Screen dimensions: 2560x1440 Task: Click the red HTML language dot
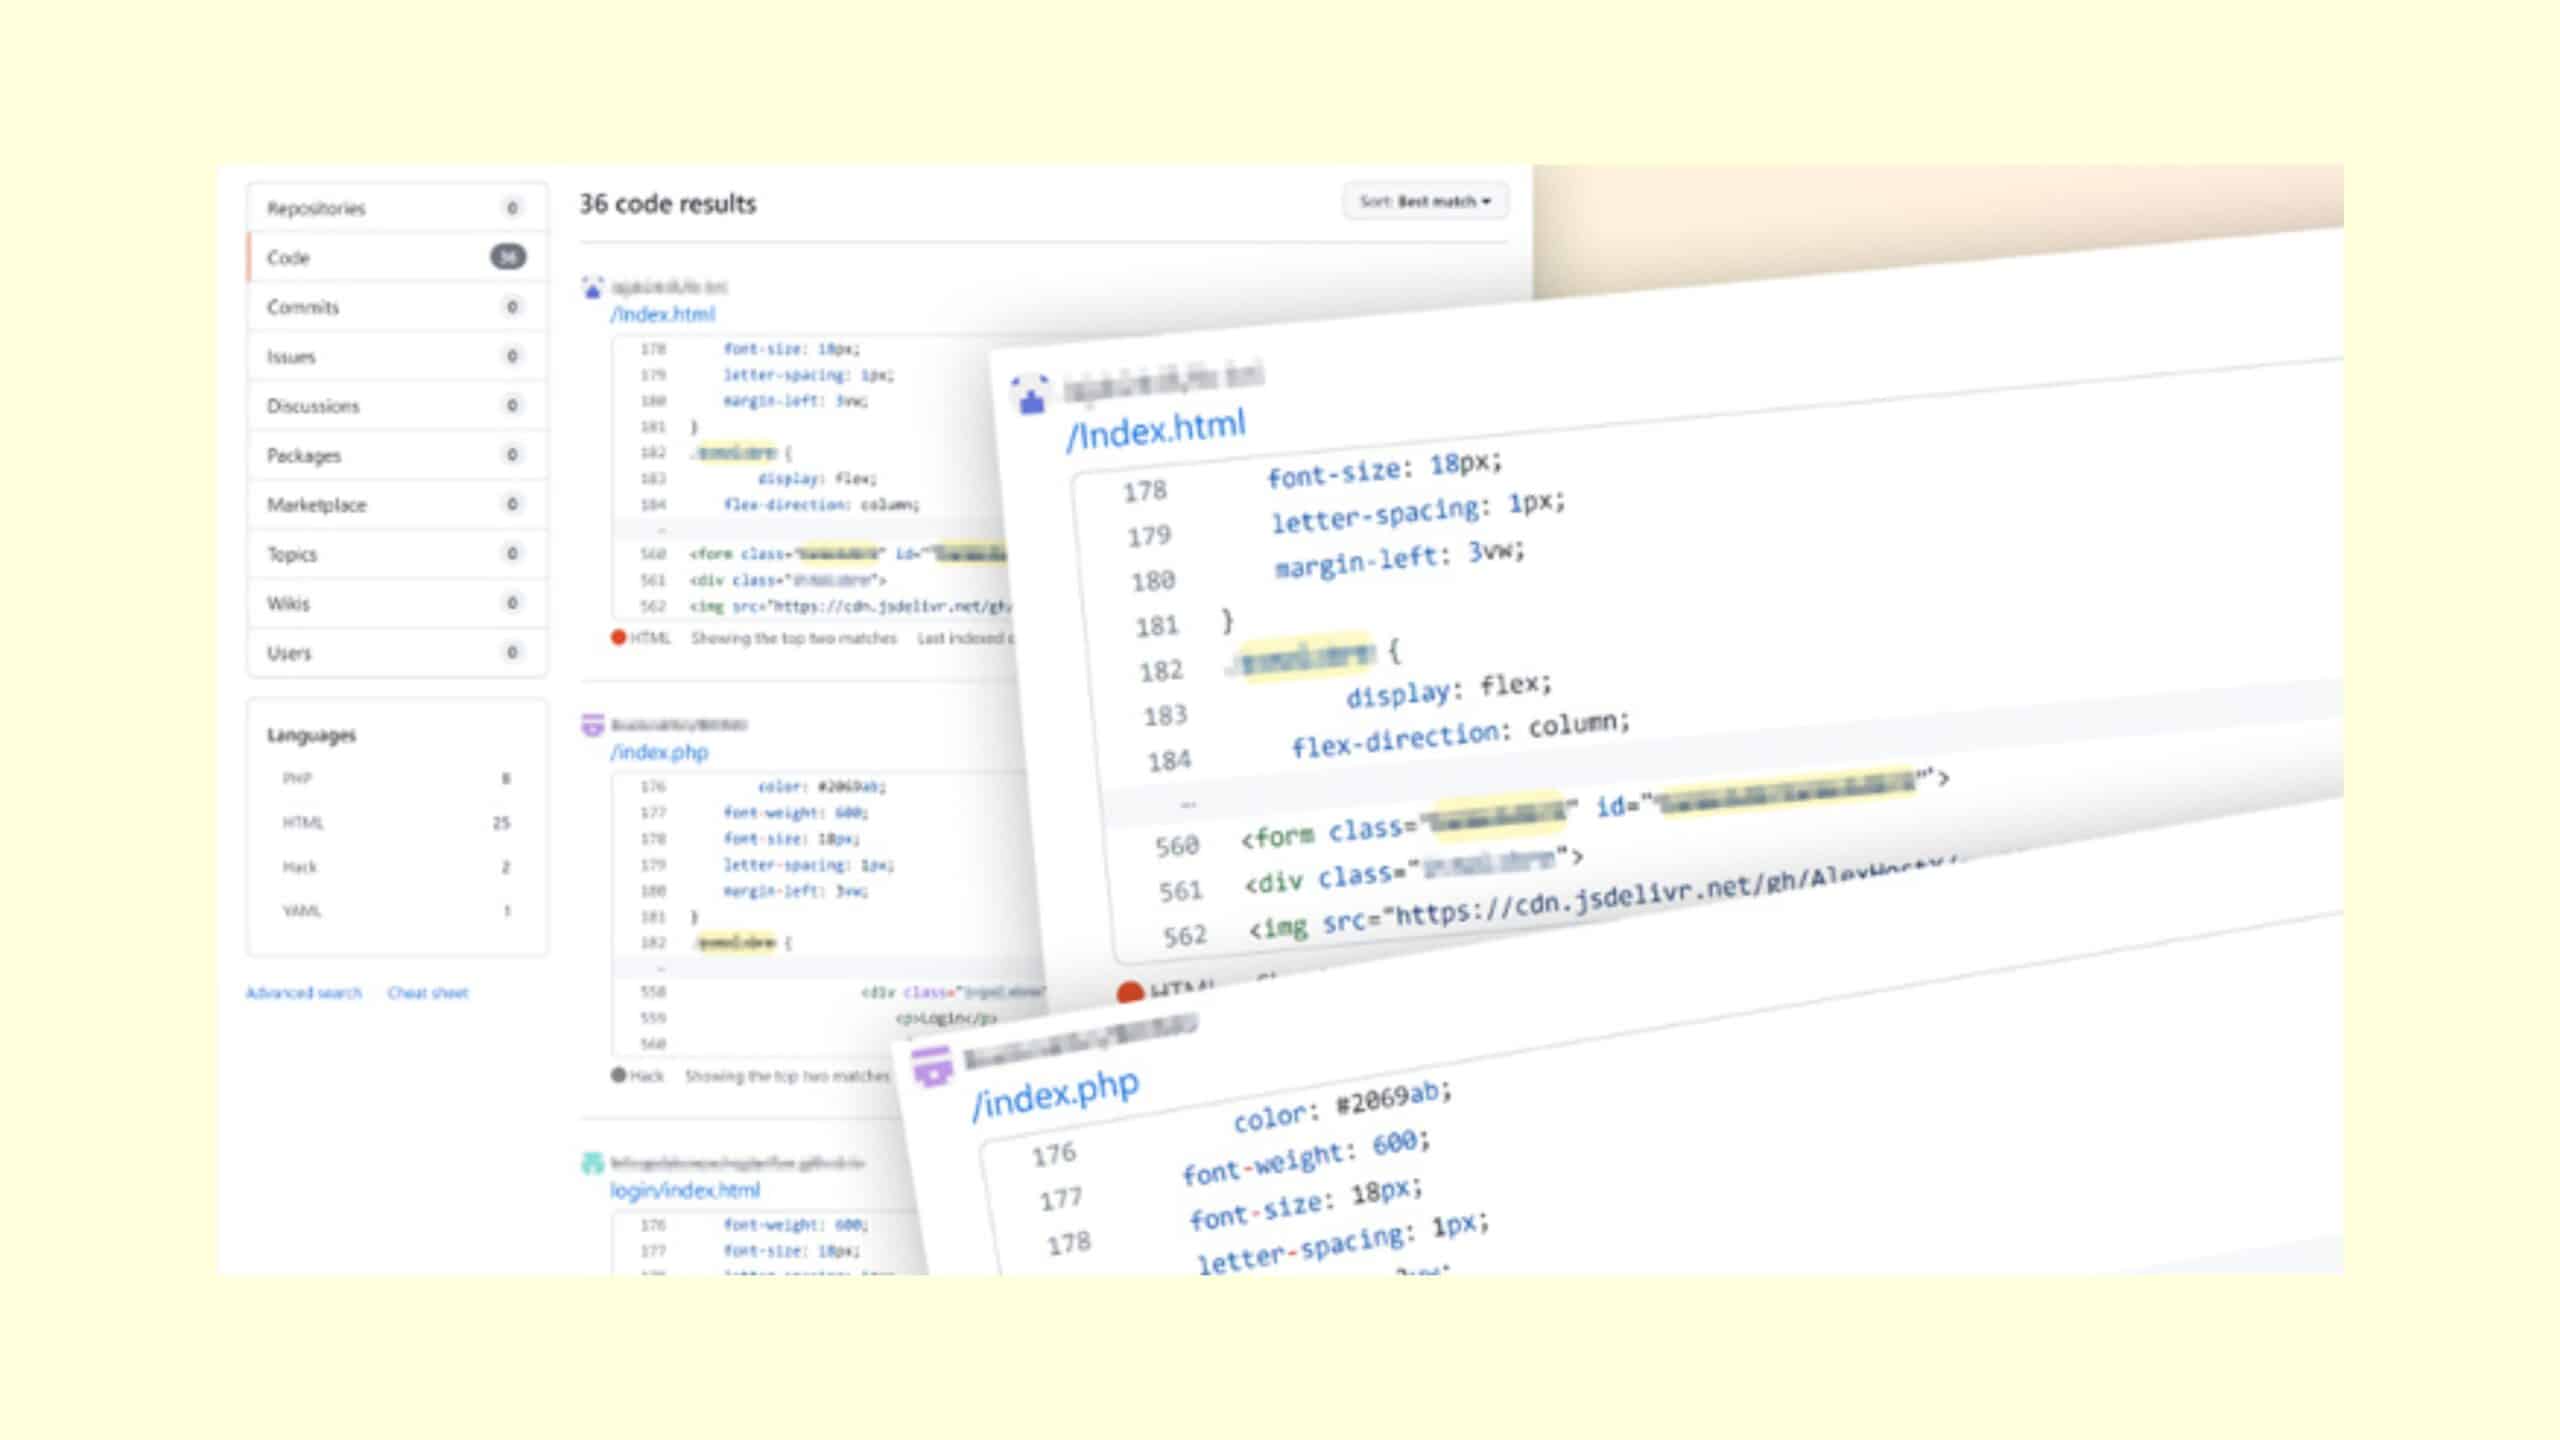point(618,637)
